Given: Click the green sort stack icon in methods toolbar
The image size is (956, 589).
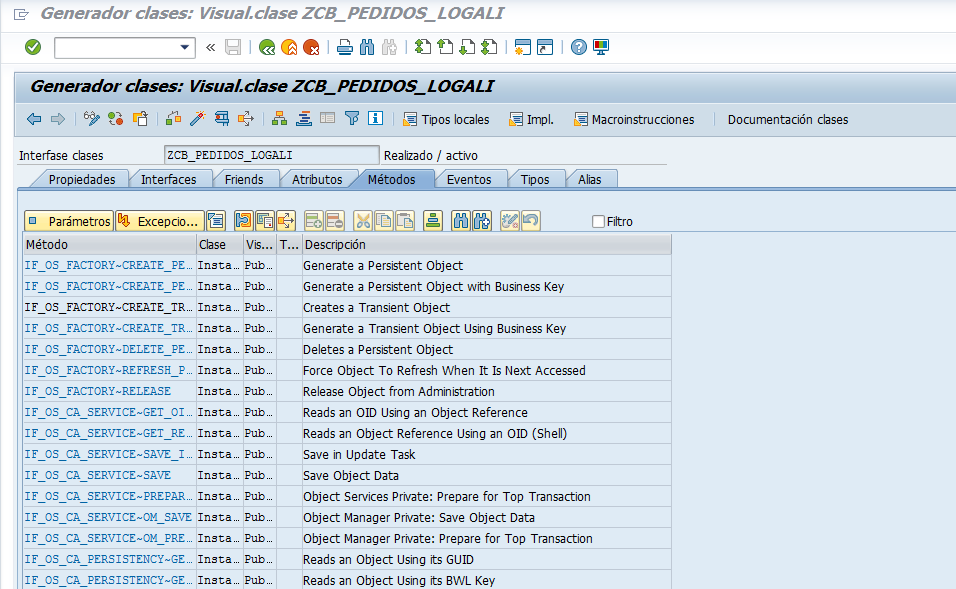Looking at the screenshot, I should pos(433,221).
